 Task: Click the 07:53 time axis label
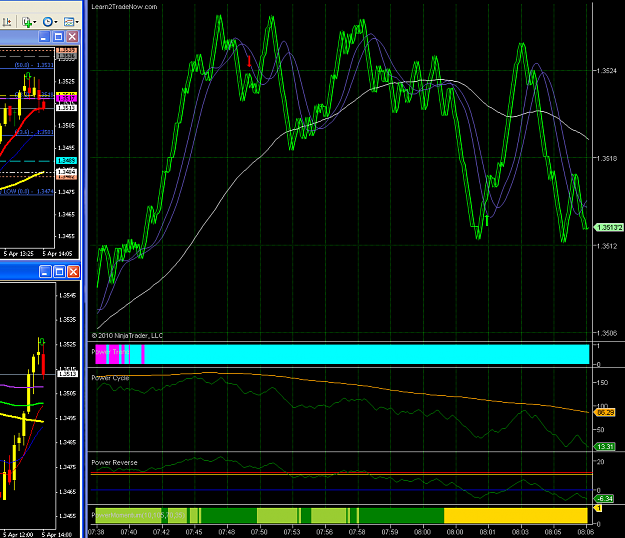pos(292,532)
